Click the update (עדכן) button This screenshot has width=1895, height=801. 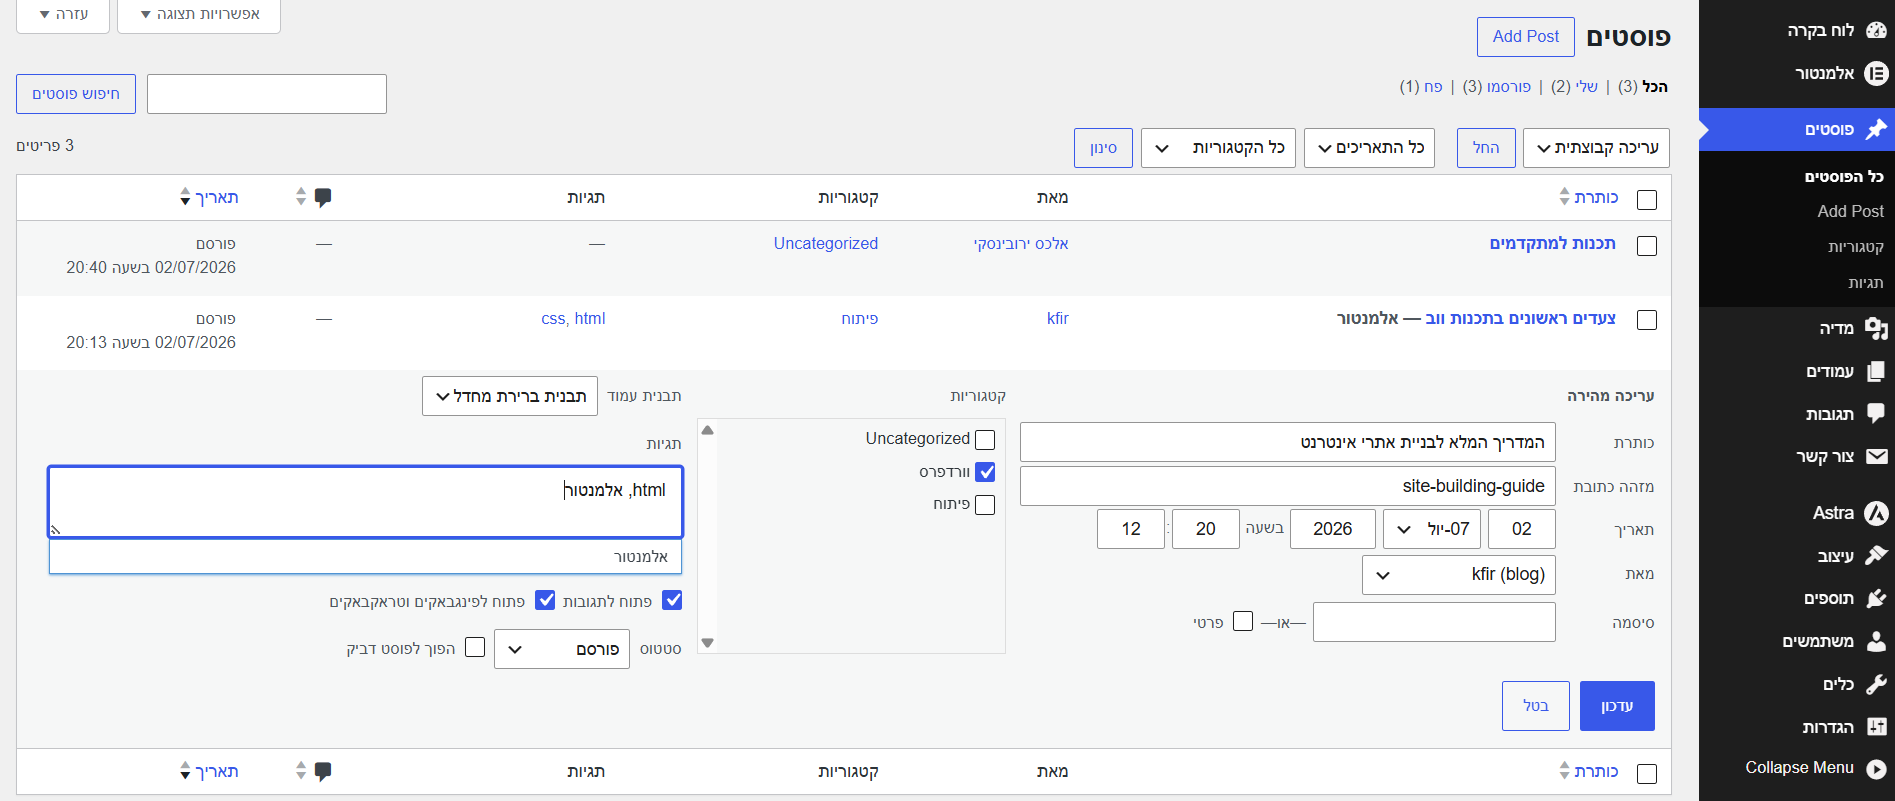point(1617,706)
